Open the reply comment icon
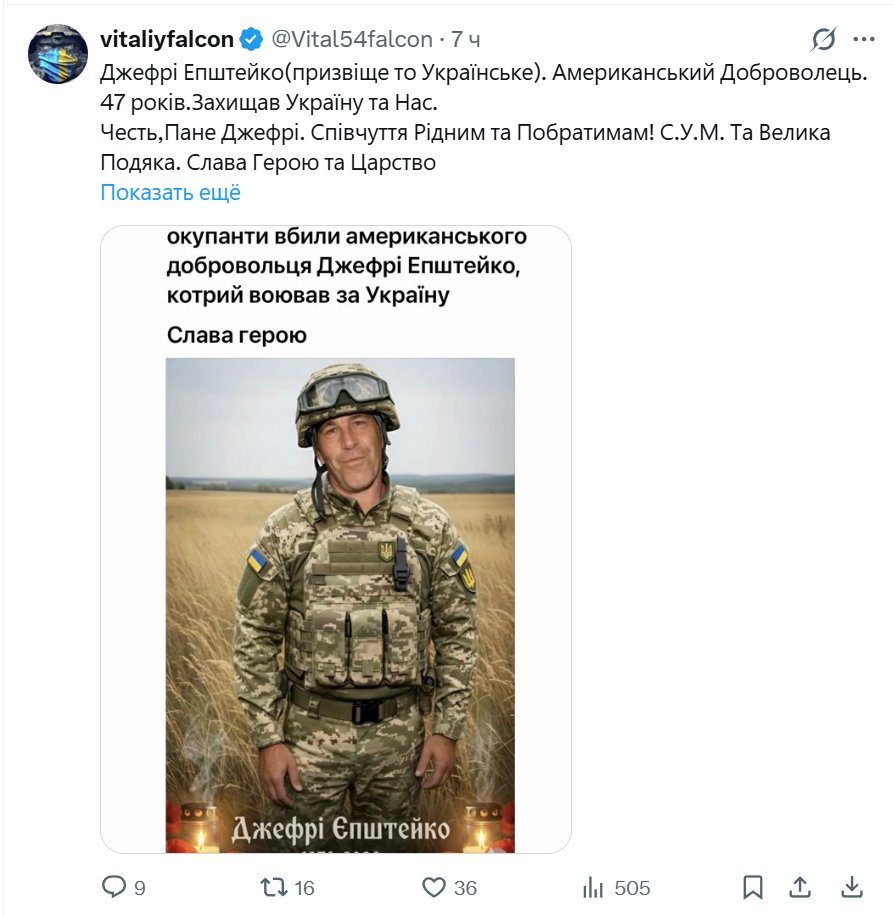This screenshot has height=917, width=893. [114, 887]
